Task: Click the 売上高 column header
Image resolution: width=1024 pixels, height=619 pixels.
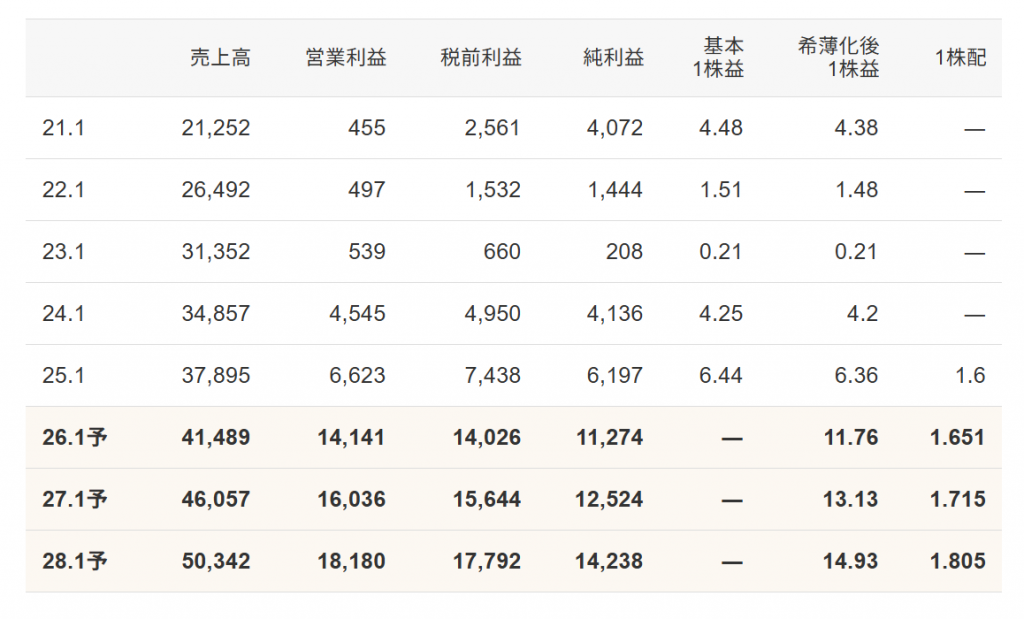Action: click(220, 58)
